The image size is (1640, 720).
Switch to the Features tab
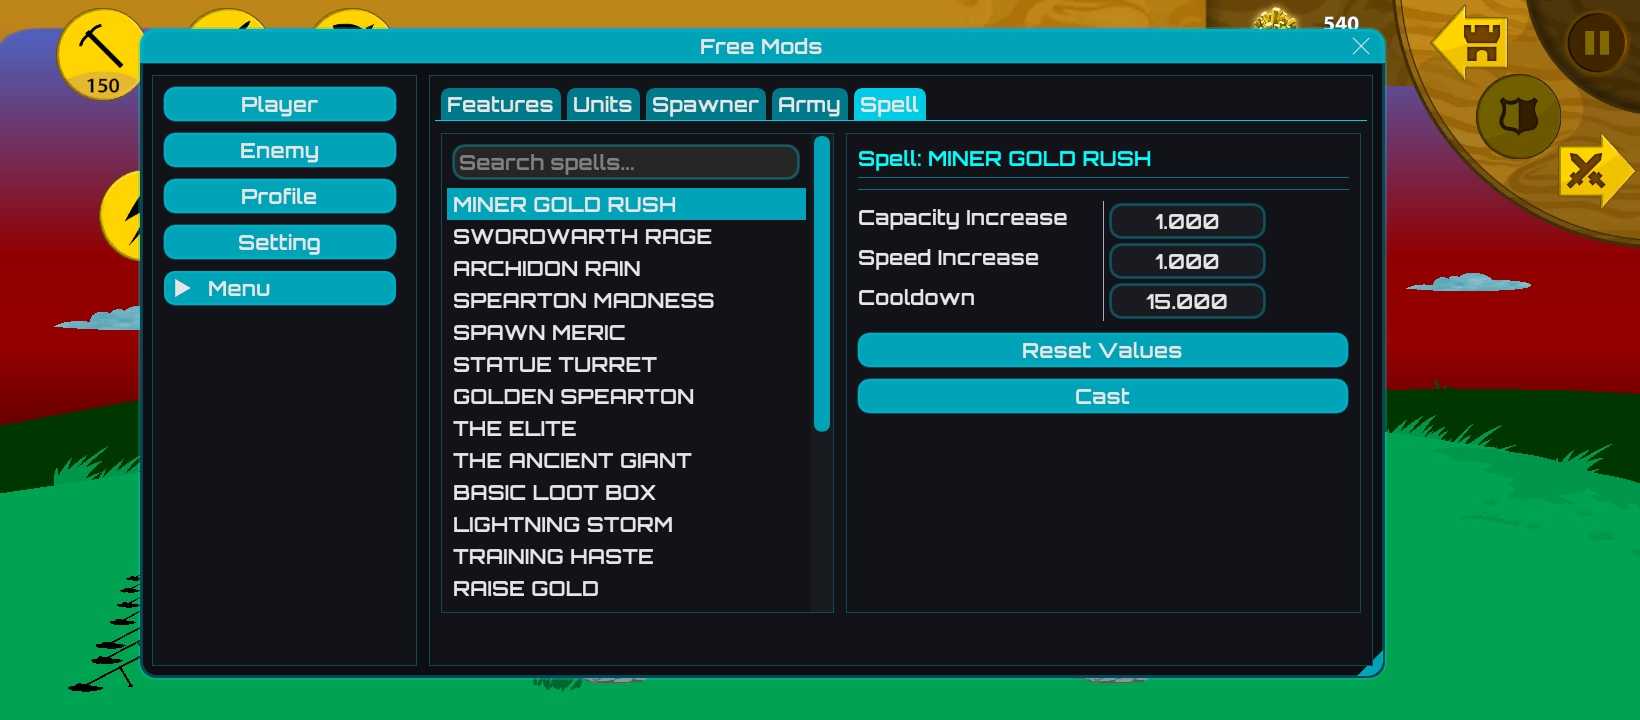point(500,105)
